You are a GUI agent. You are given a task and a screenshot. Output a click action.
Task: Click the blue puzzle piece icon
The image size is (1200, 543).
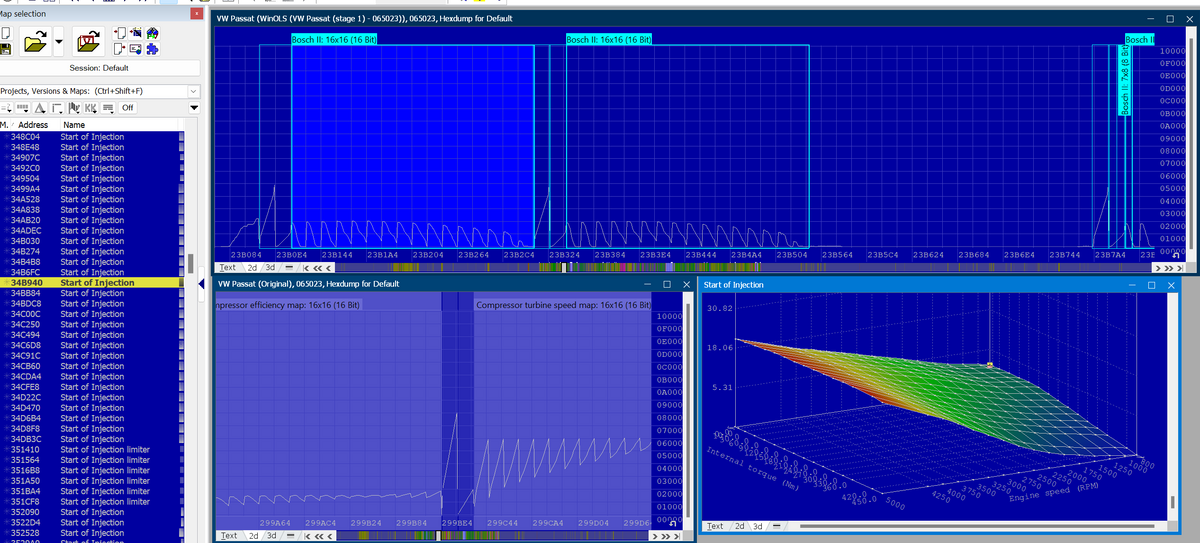tap(152, 49)
